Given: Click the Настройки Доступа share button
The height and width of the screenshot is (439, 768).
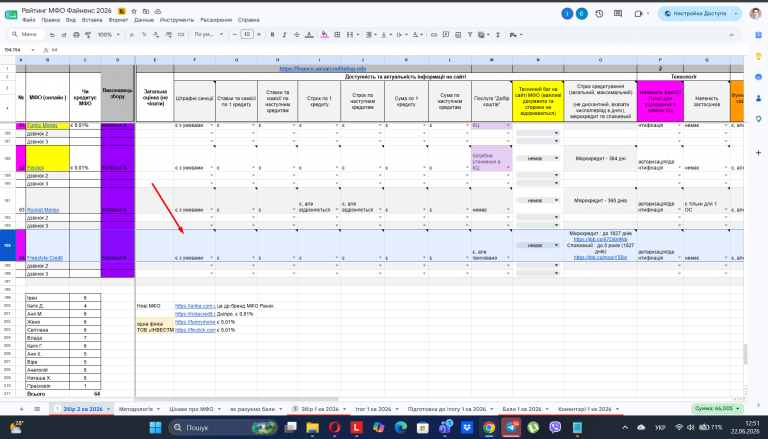Looking at the screenshot, I should [695, 14].
